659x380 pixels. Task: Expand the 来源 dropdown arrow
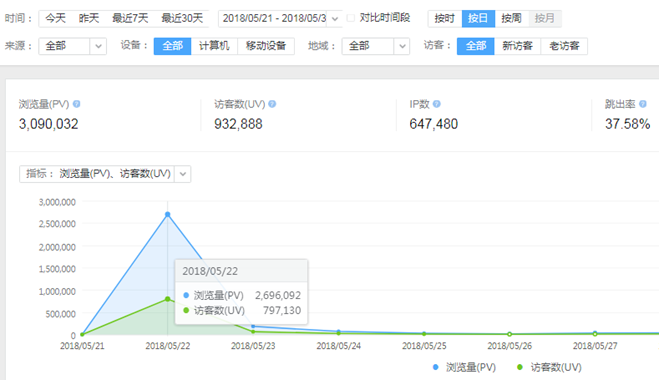pyautogui.click(x=98, y=46)
